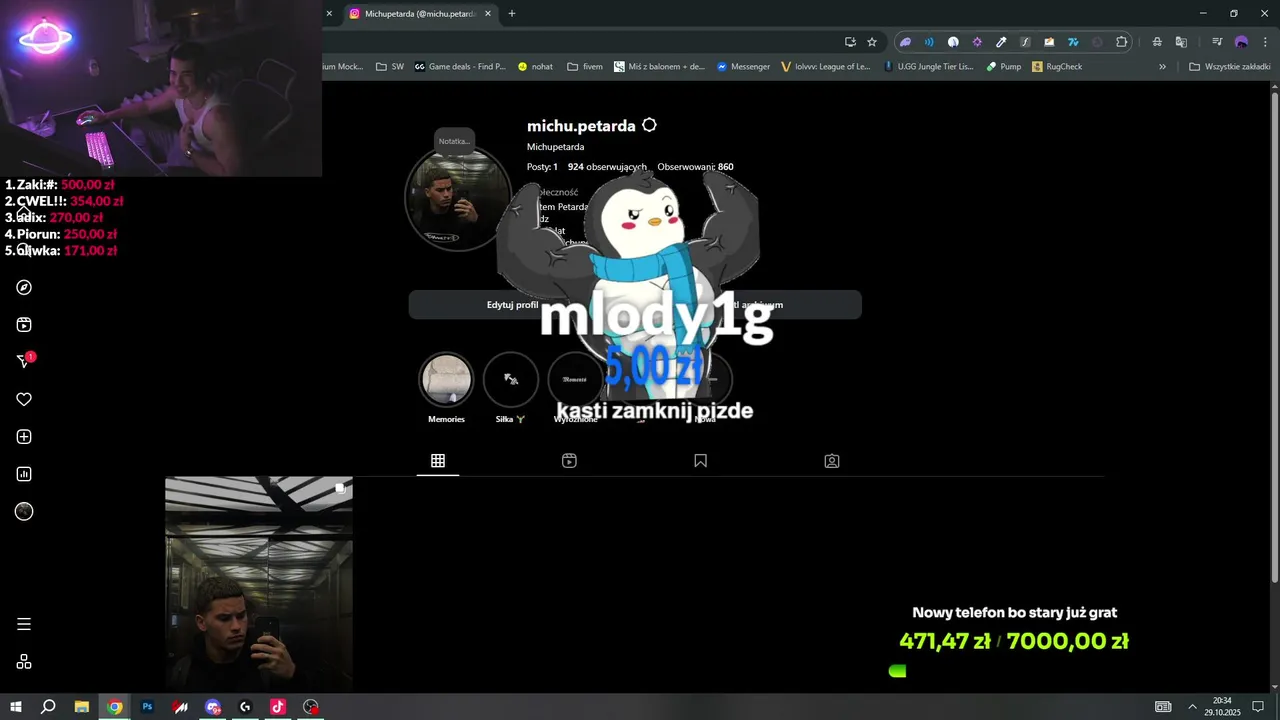This screenshot has width=1280, height=720.
Task: Open Chrome extensions puzzle icon
Action: click(1122, 42)
